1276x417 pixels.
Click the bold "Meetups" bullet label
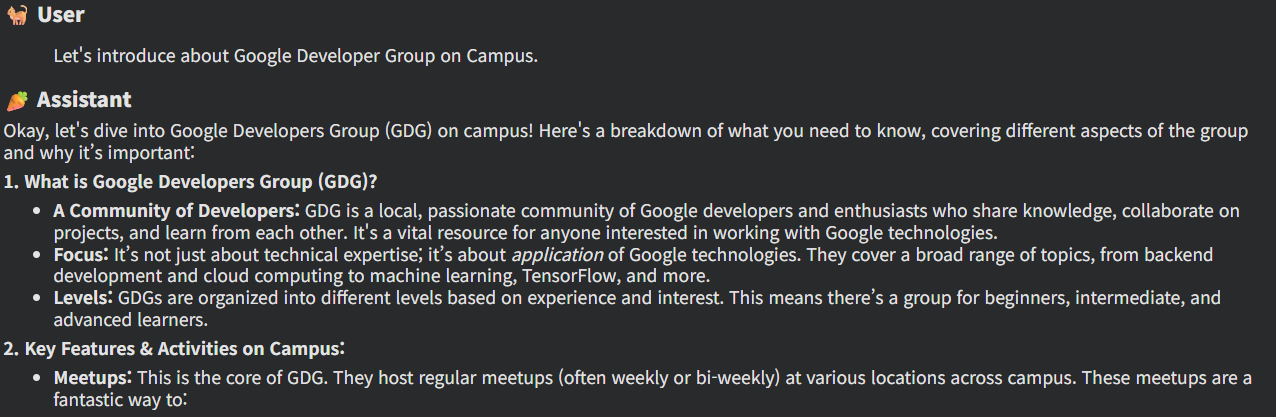pos(92,379)
